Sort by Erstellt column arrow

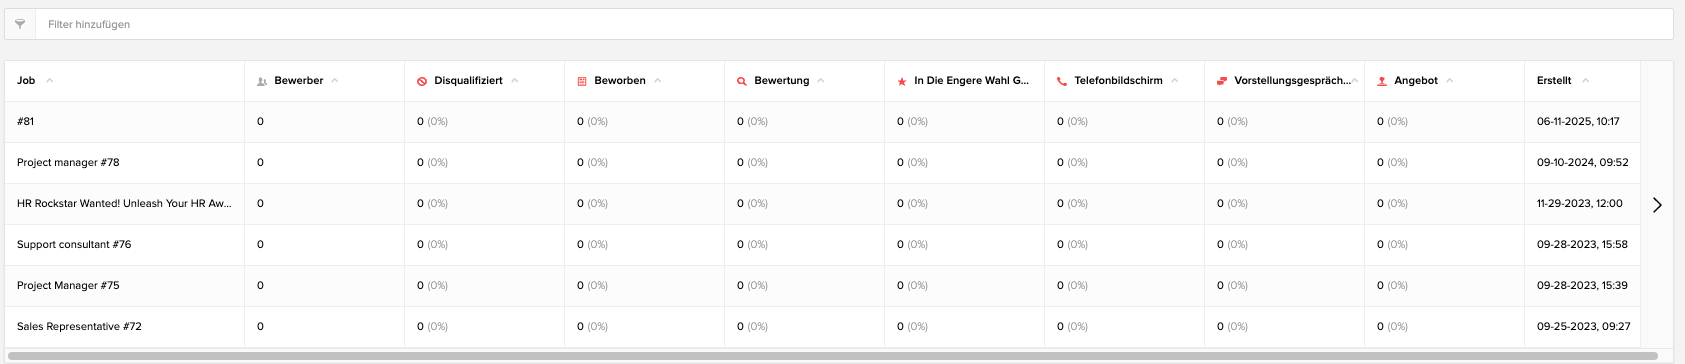1585,80
